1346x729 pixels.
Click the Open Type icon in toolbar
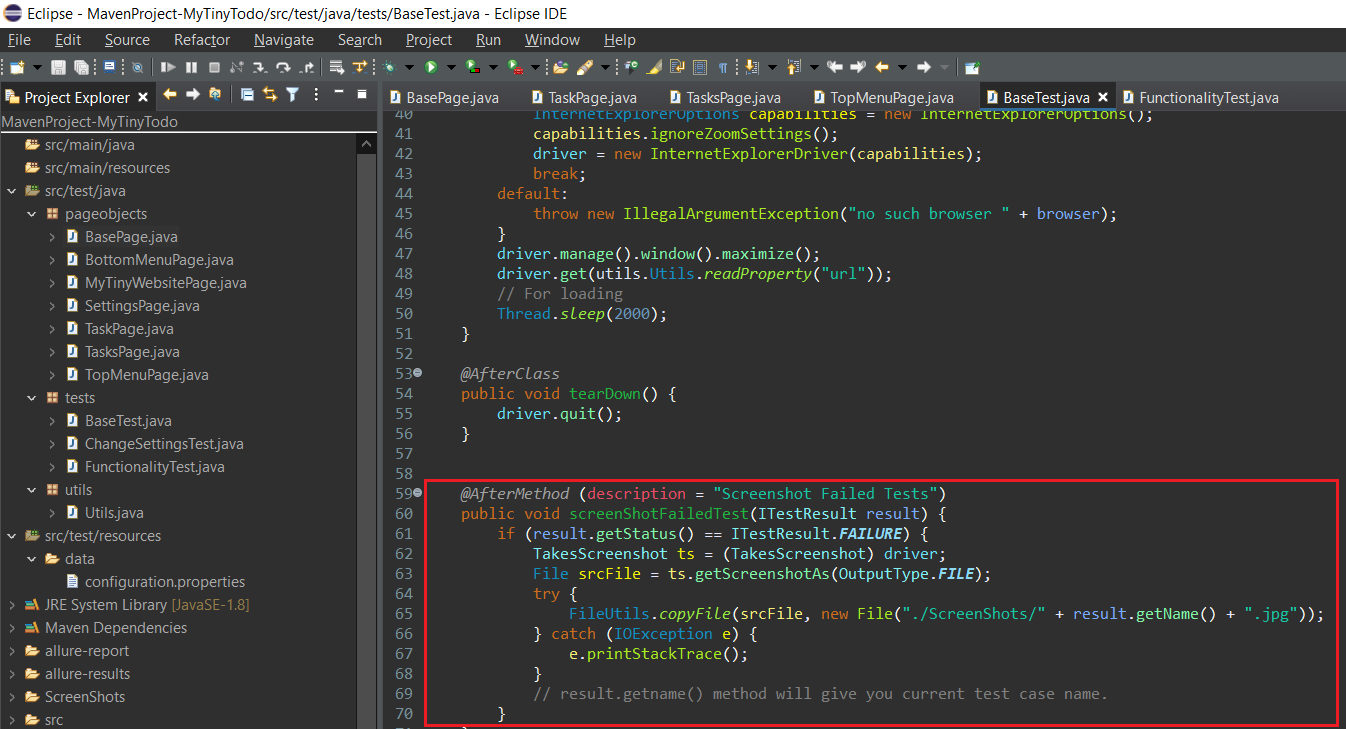click(x=560, y=67)
